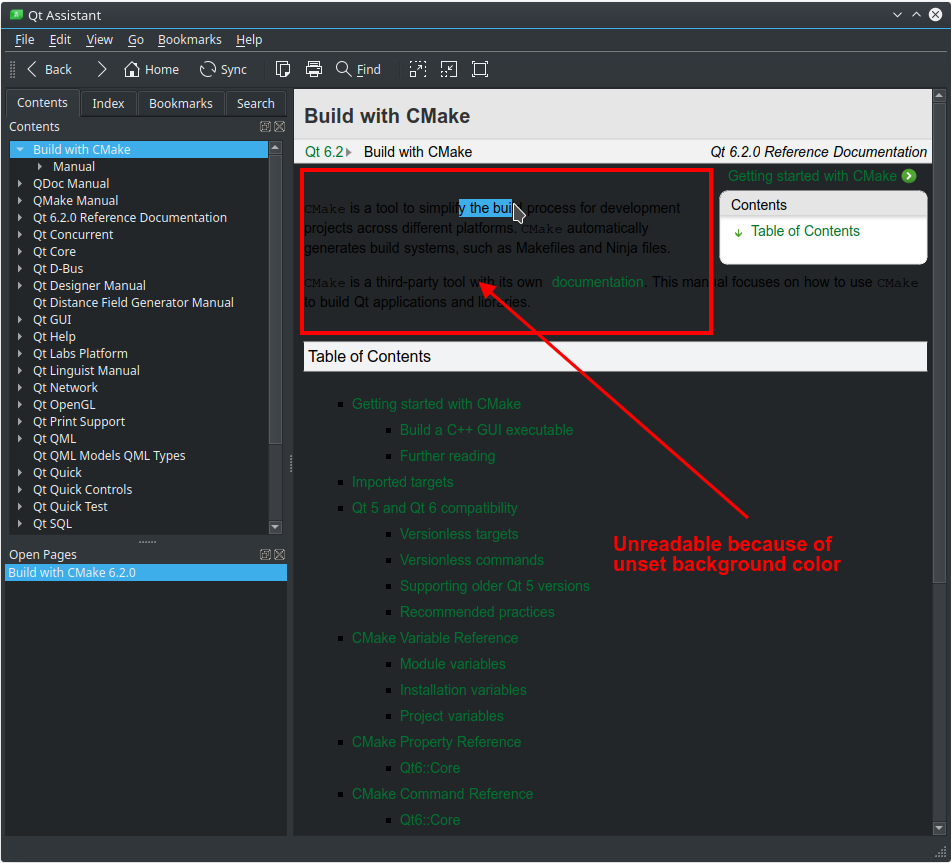This screenshot has height=863, width=951.
Task: Open the documentation hyperlink in the paragraph
Action: coord(597,282)
